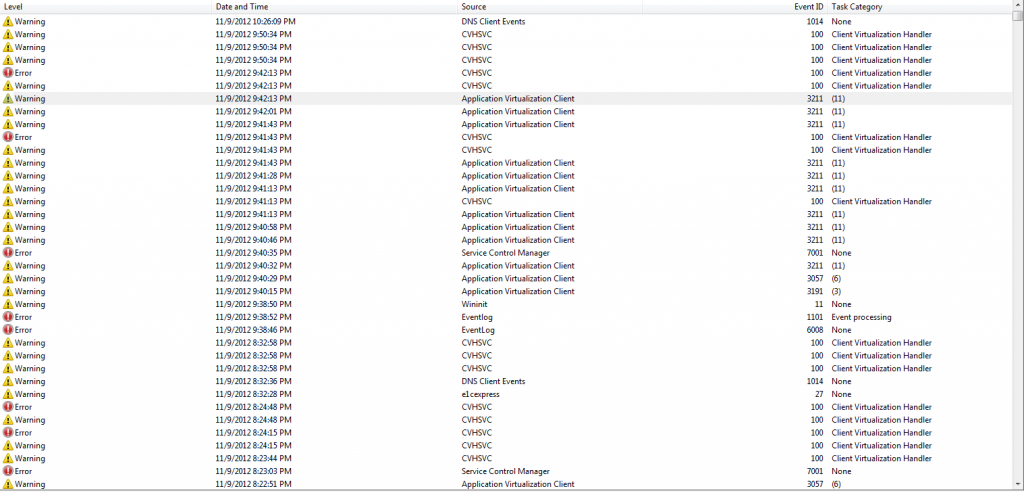
Task: Click the error icon of the EventLog 6008 event
Action: 8,330
